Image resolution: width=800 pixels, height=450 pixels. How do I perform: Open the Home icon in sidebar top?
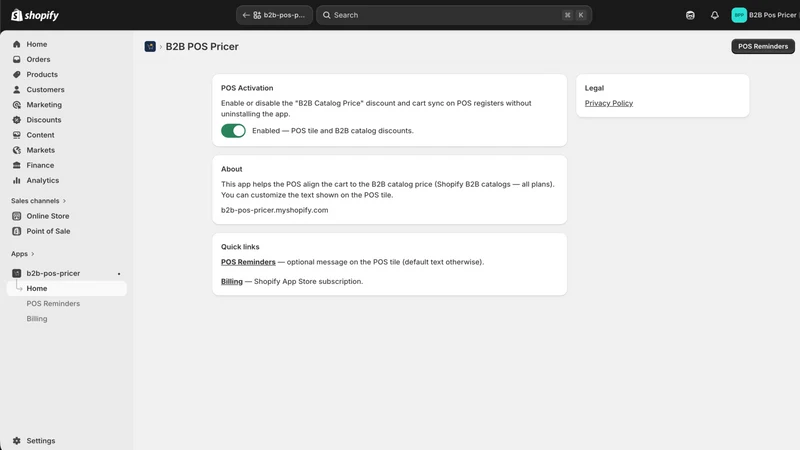(17, 44)
